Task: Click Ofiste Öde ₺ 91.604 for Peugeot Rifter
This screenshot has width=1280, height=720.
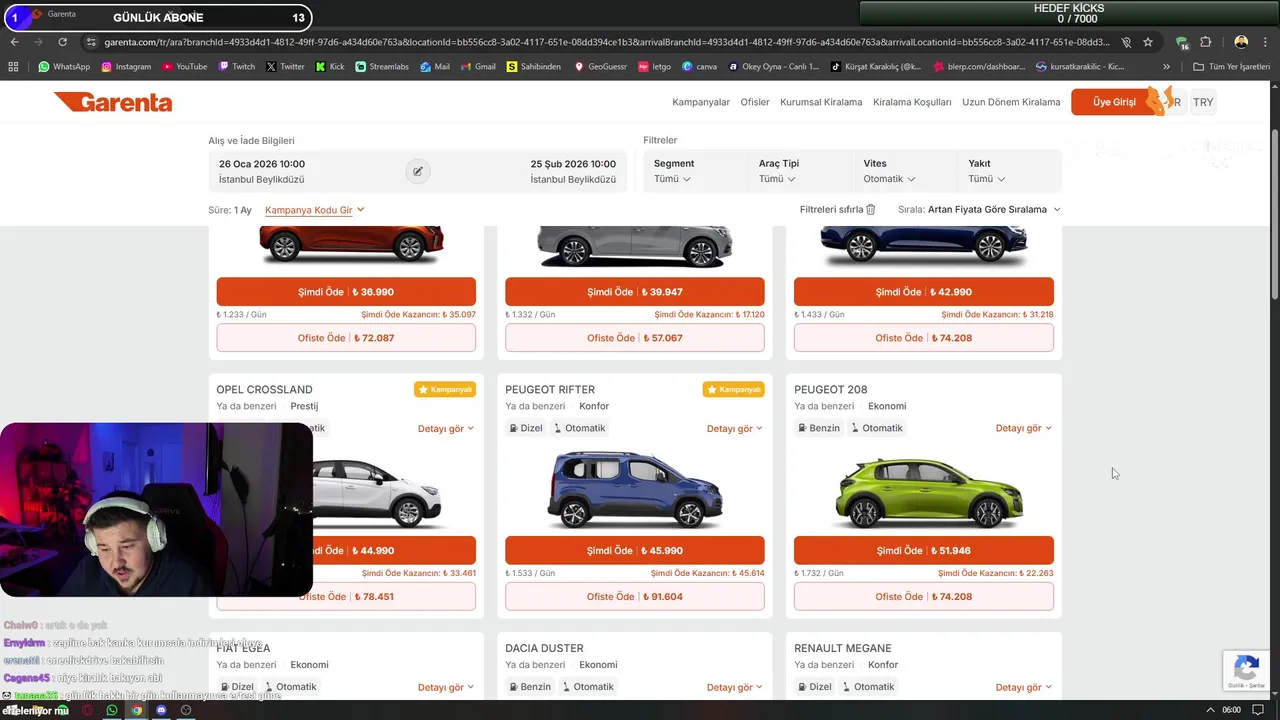Action: point(635,597)
